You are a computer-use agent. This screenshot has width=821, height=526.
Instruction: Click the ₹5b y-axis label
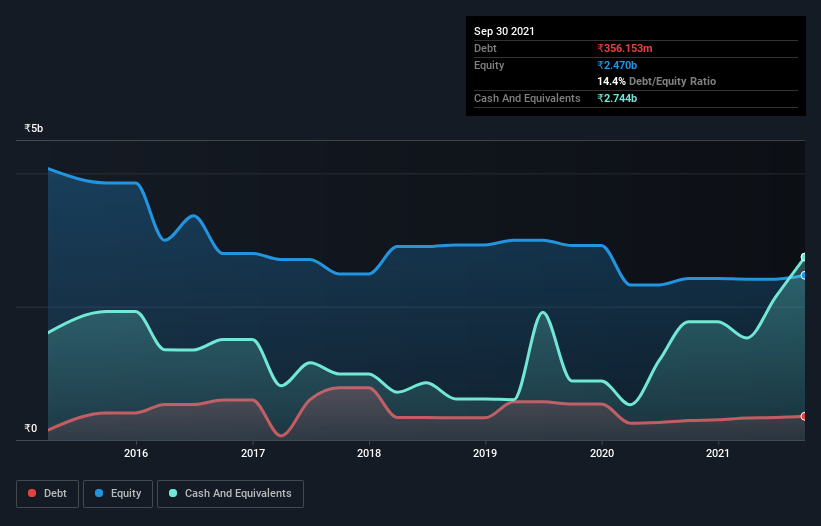34,128
